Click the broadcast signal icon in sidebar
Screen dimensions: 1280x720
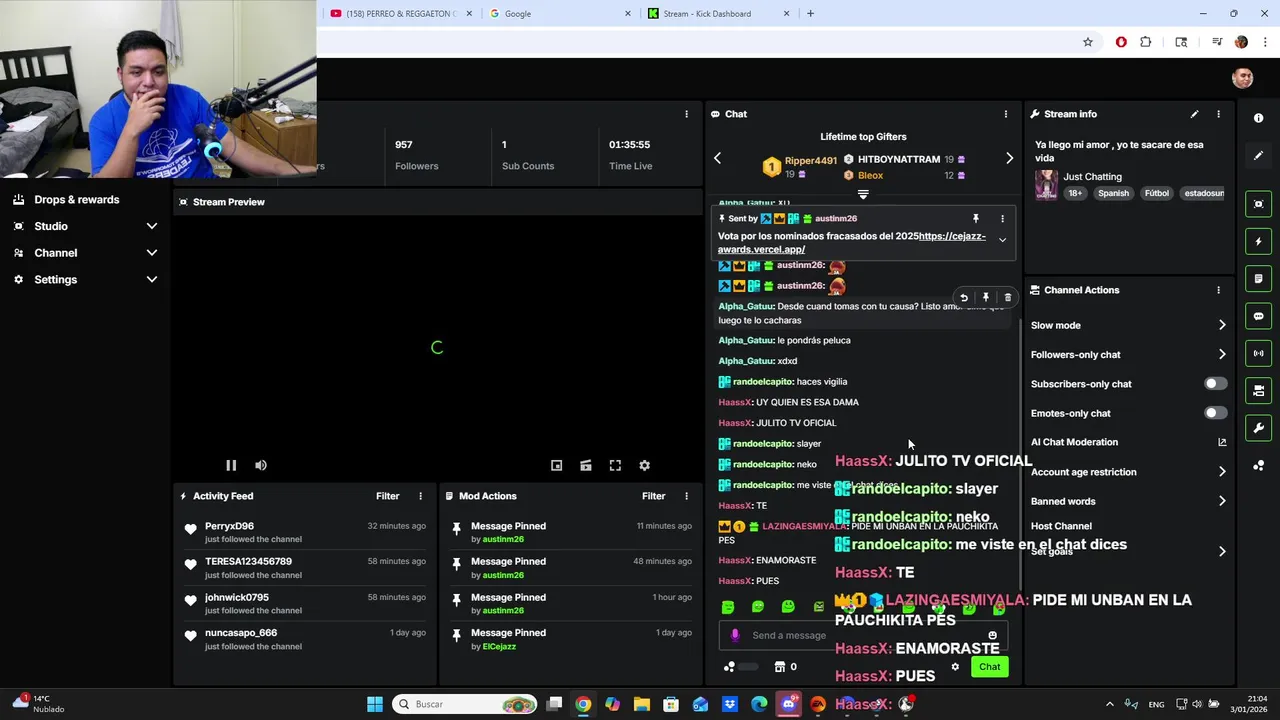pyautogui.click(x=1258, y=353)
